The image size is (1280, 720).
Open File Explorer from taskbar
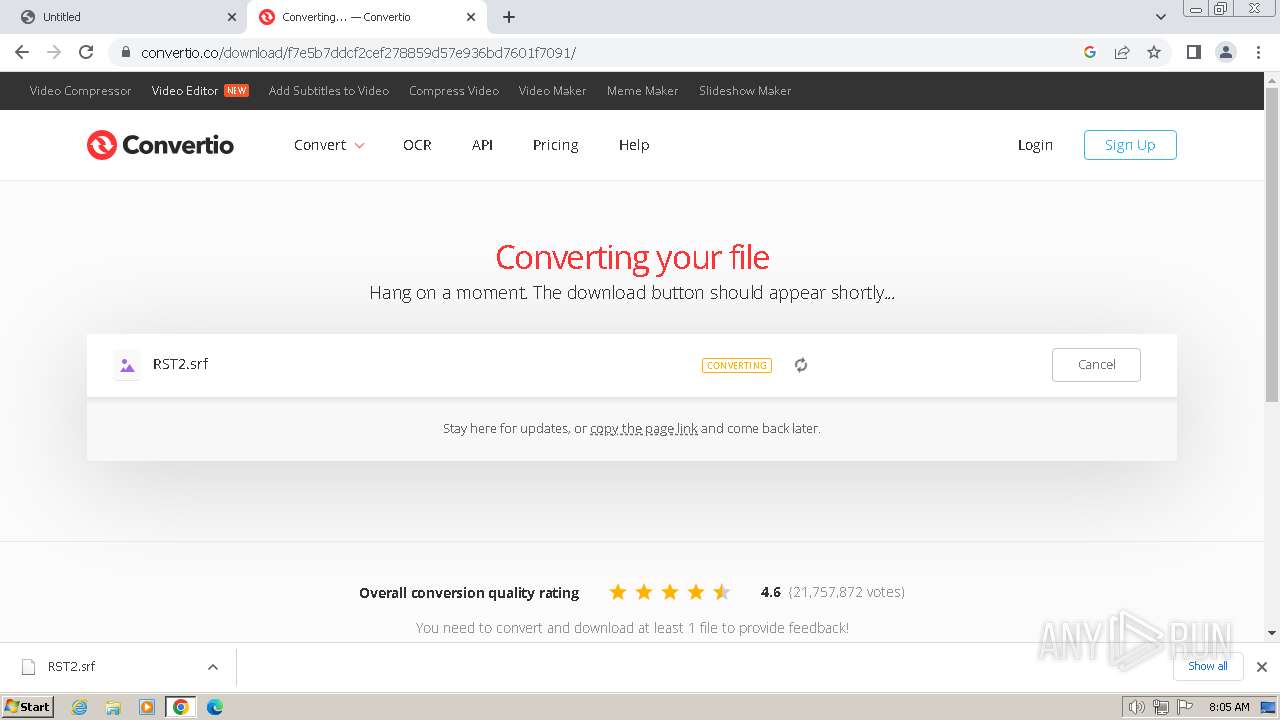(113, 707)
